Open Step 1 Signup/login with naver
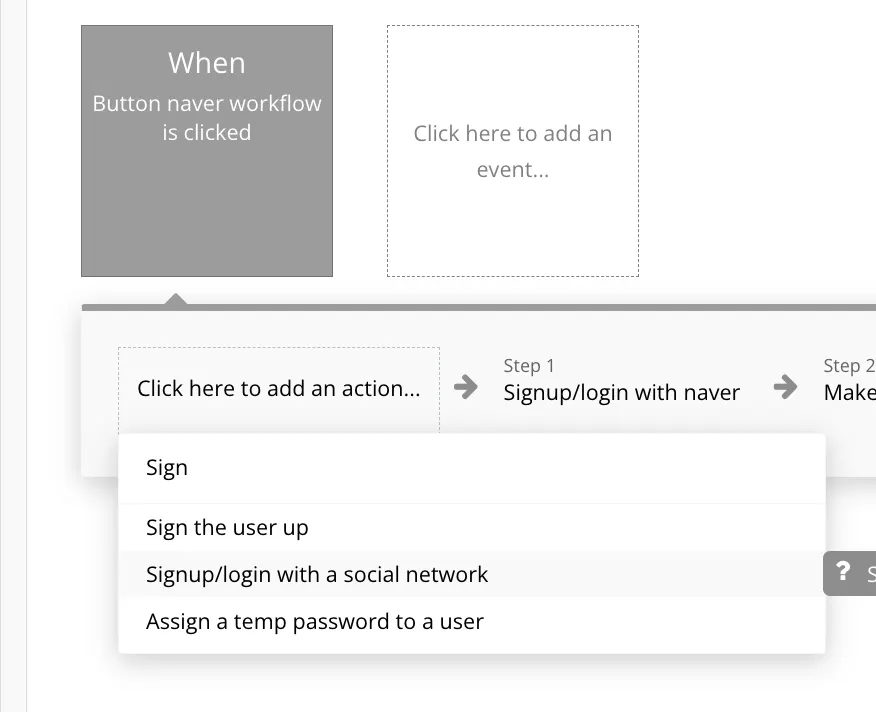This screenshot has height=712, width=876. 621,392
